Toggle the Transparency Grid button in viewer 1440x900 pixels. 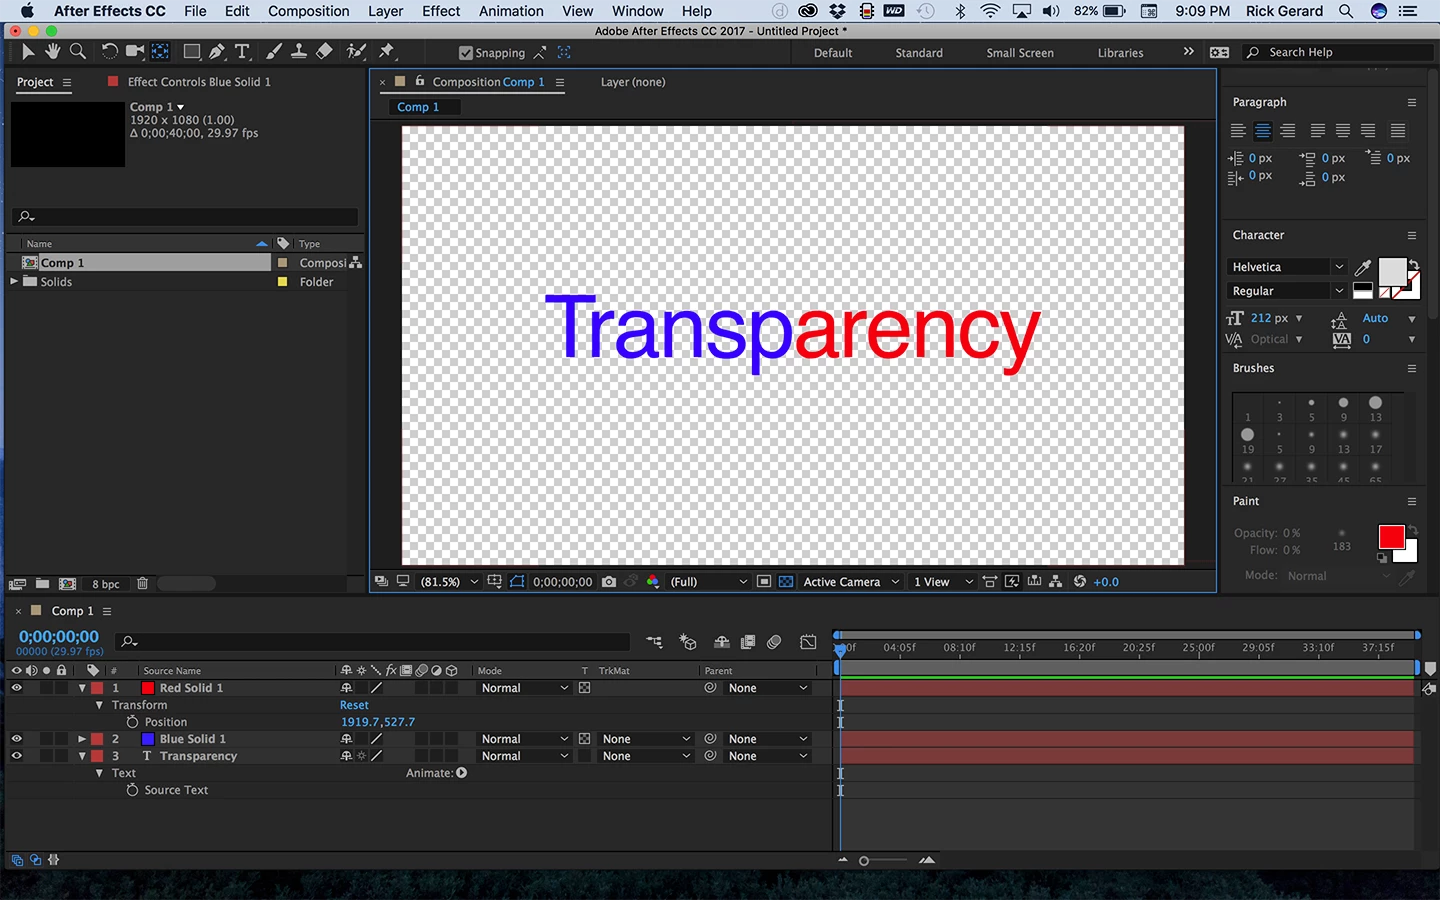coord(786,581)
